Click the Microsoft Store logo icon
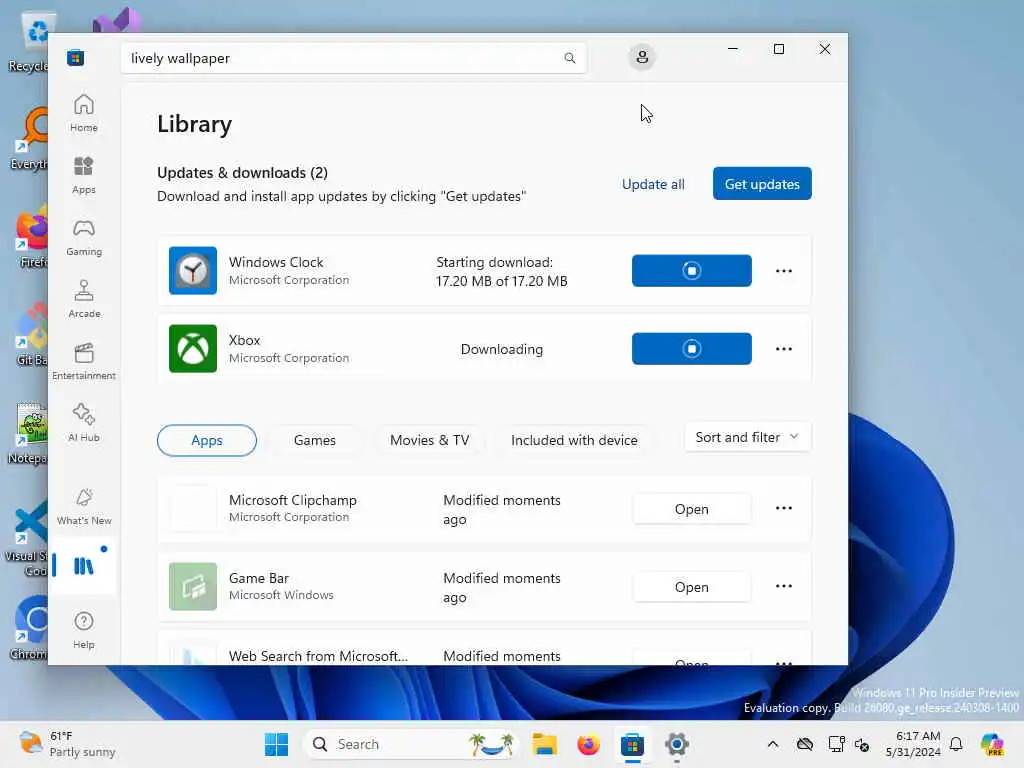 [75, 58]
